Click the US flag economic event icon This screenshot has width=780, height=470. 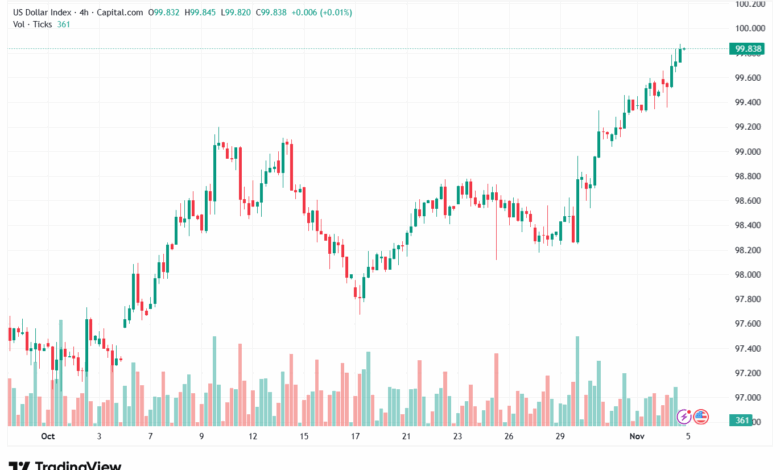(x=700, y=416)
